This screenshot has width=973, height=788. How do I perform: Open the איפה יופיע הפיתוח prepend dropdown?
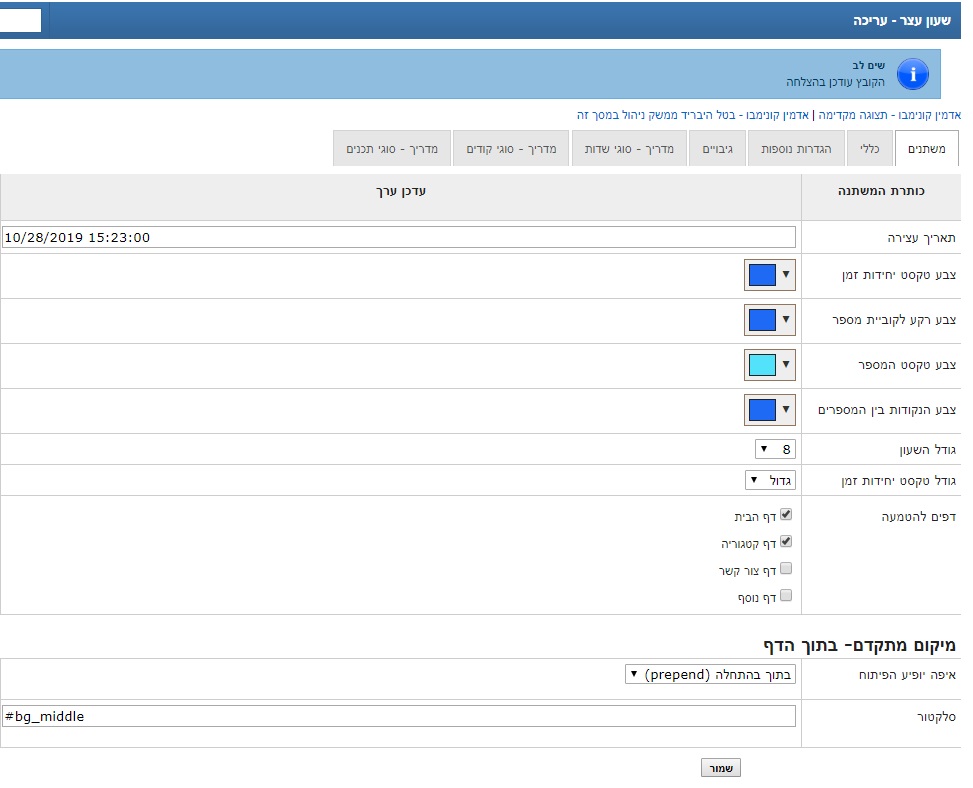point(710,674)
